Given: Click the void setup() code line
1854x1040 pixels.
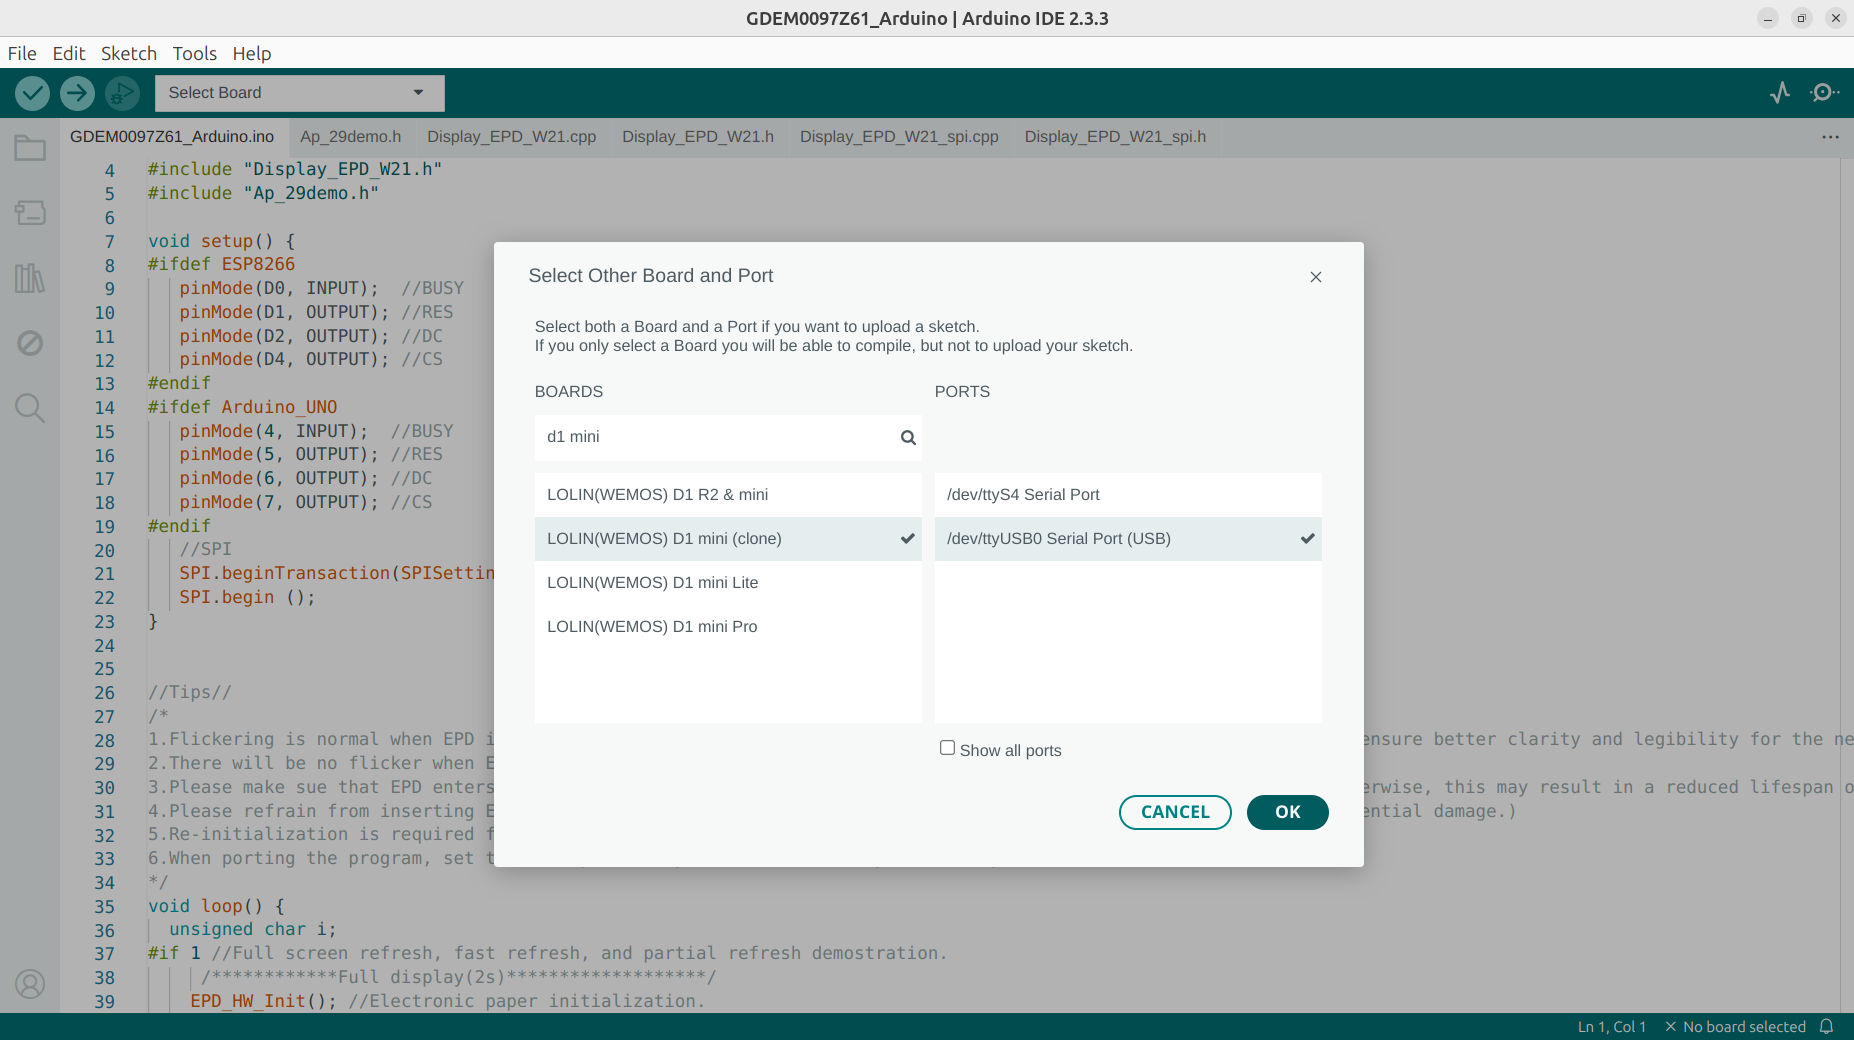Looking at the screenshot, I should click(x=221, y=241).
